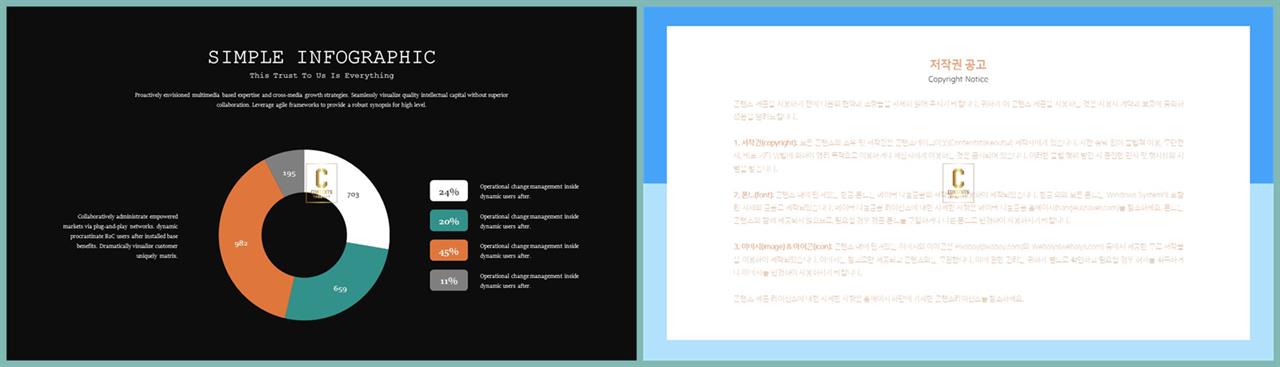The image size is (1280, 367).
Task: Select the gray 11% legend box
Action: coord(449,281)
